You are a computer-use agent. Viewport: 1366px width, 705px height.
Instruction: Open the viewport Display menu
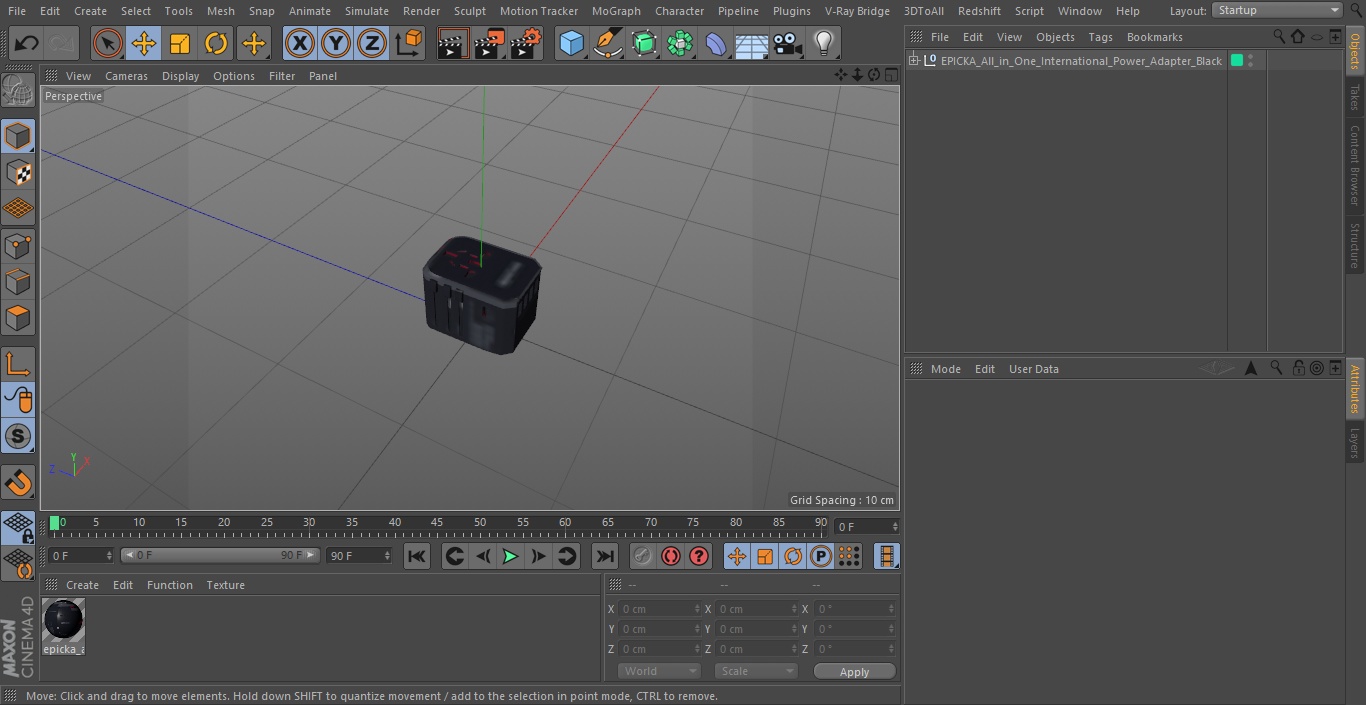click(180, 76)
